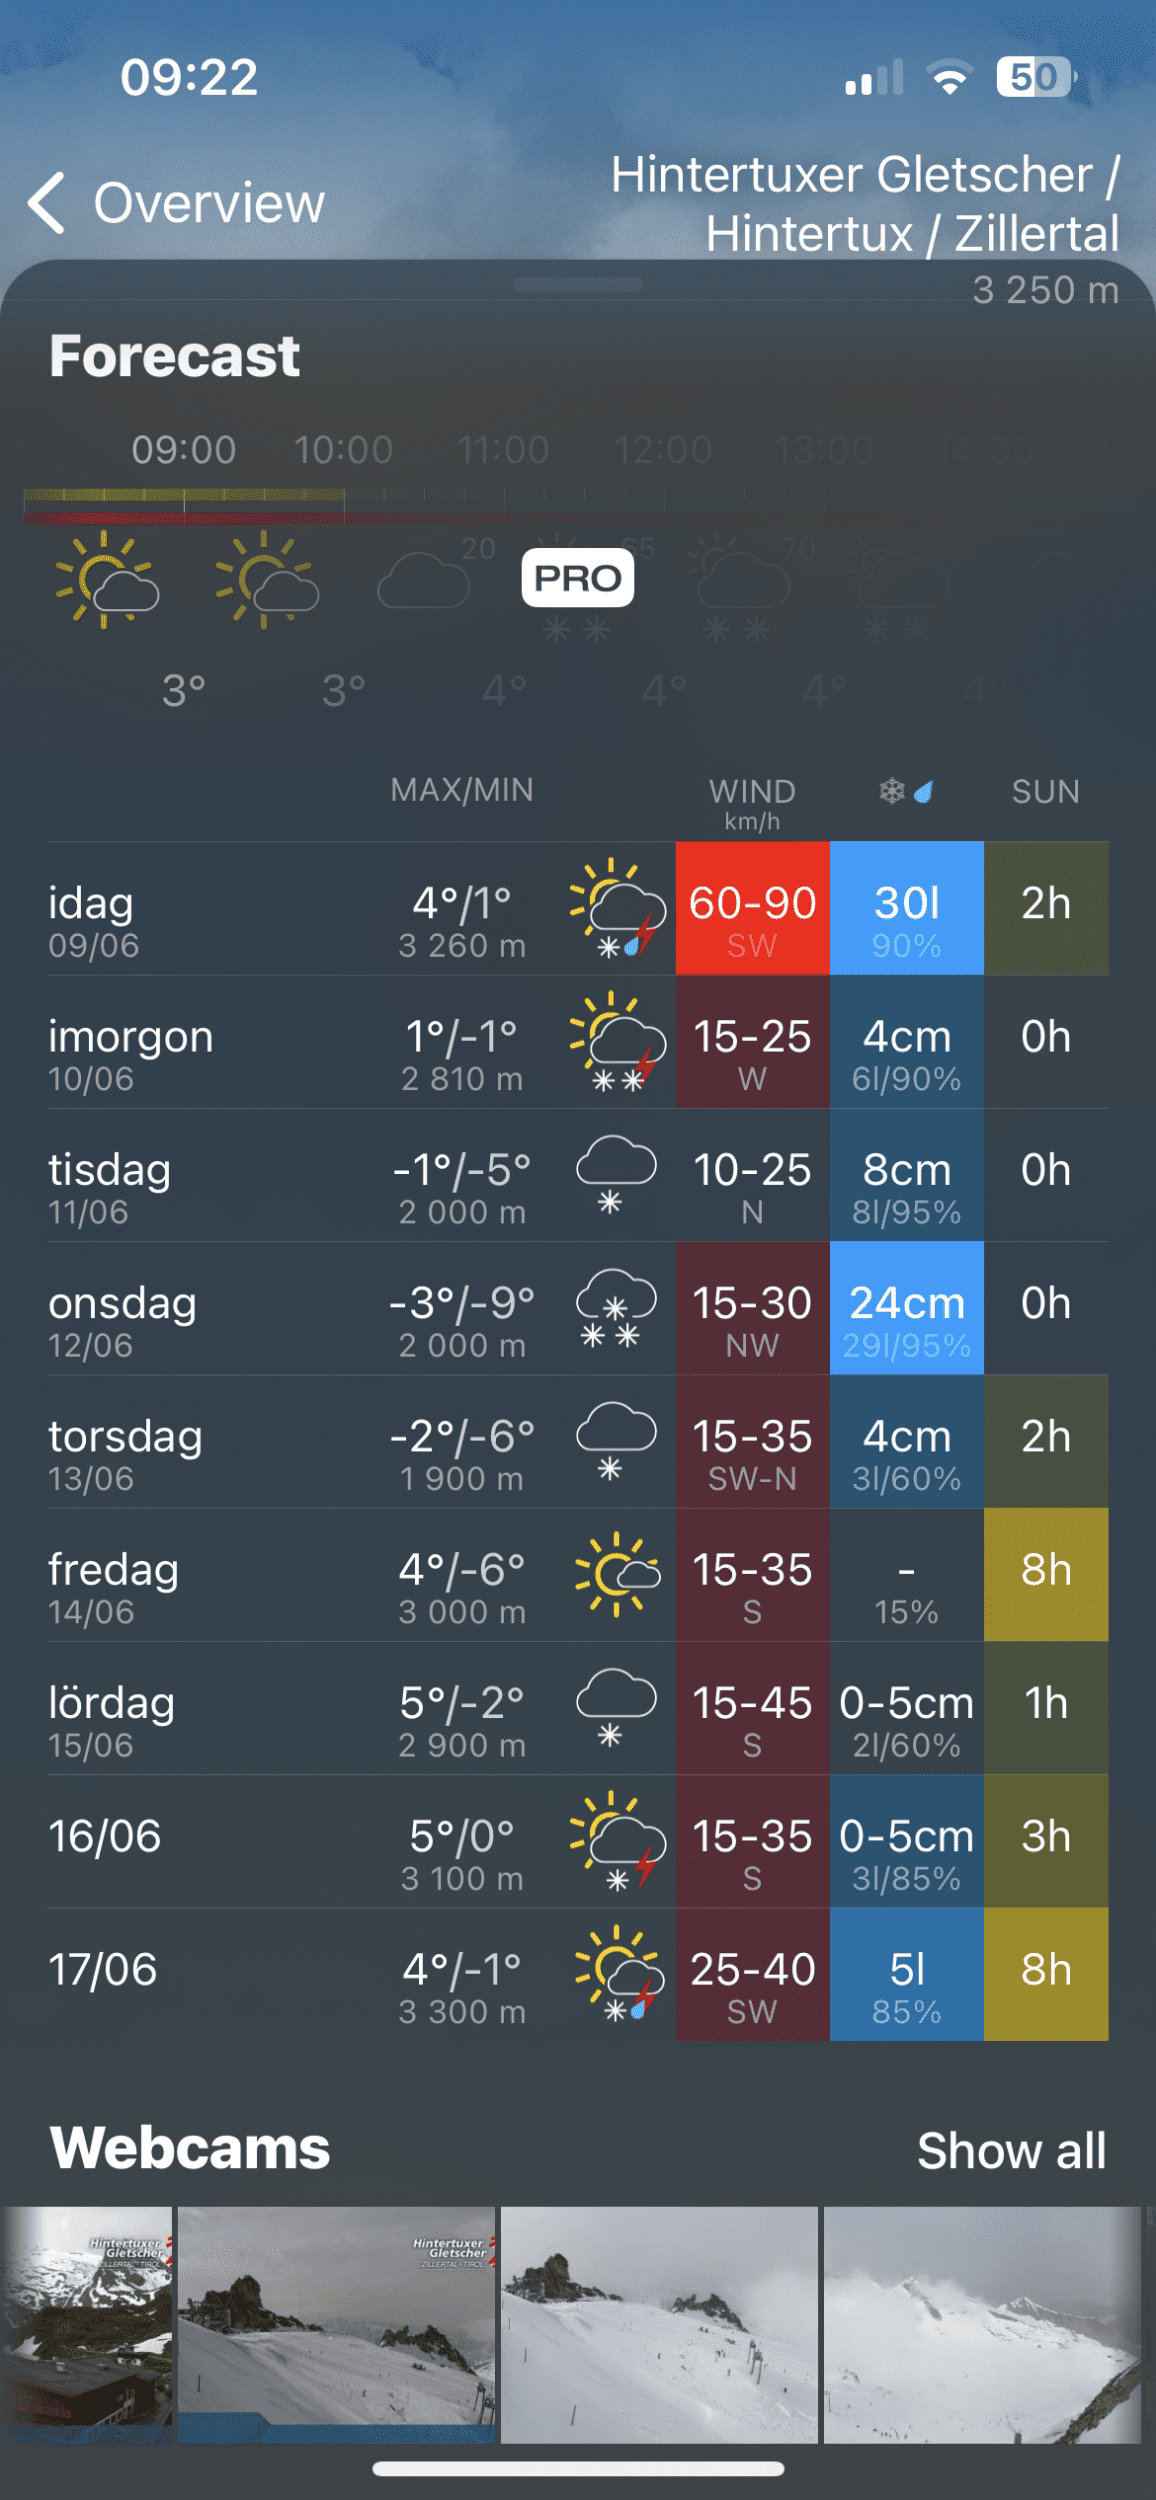Tap the back chevron arrow
The image size is (1156, 2500).
pos(48,203)
